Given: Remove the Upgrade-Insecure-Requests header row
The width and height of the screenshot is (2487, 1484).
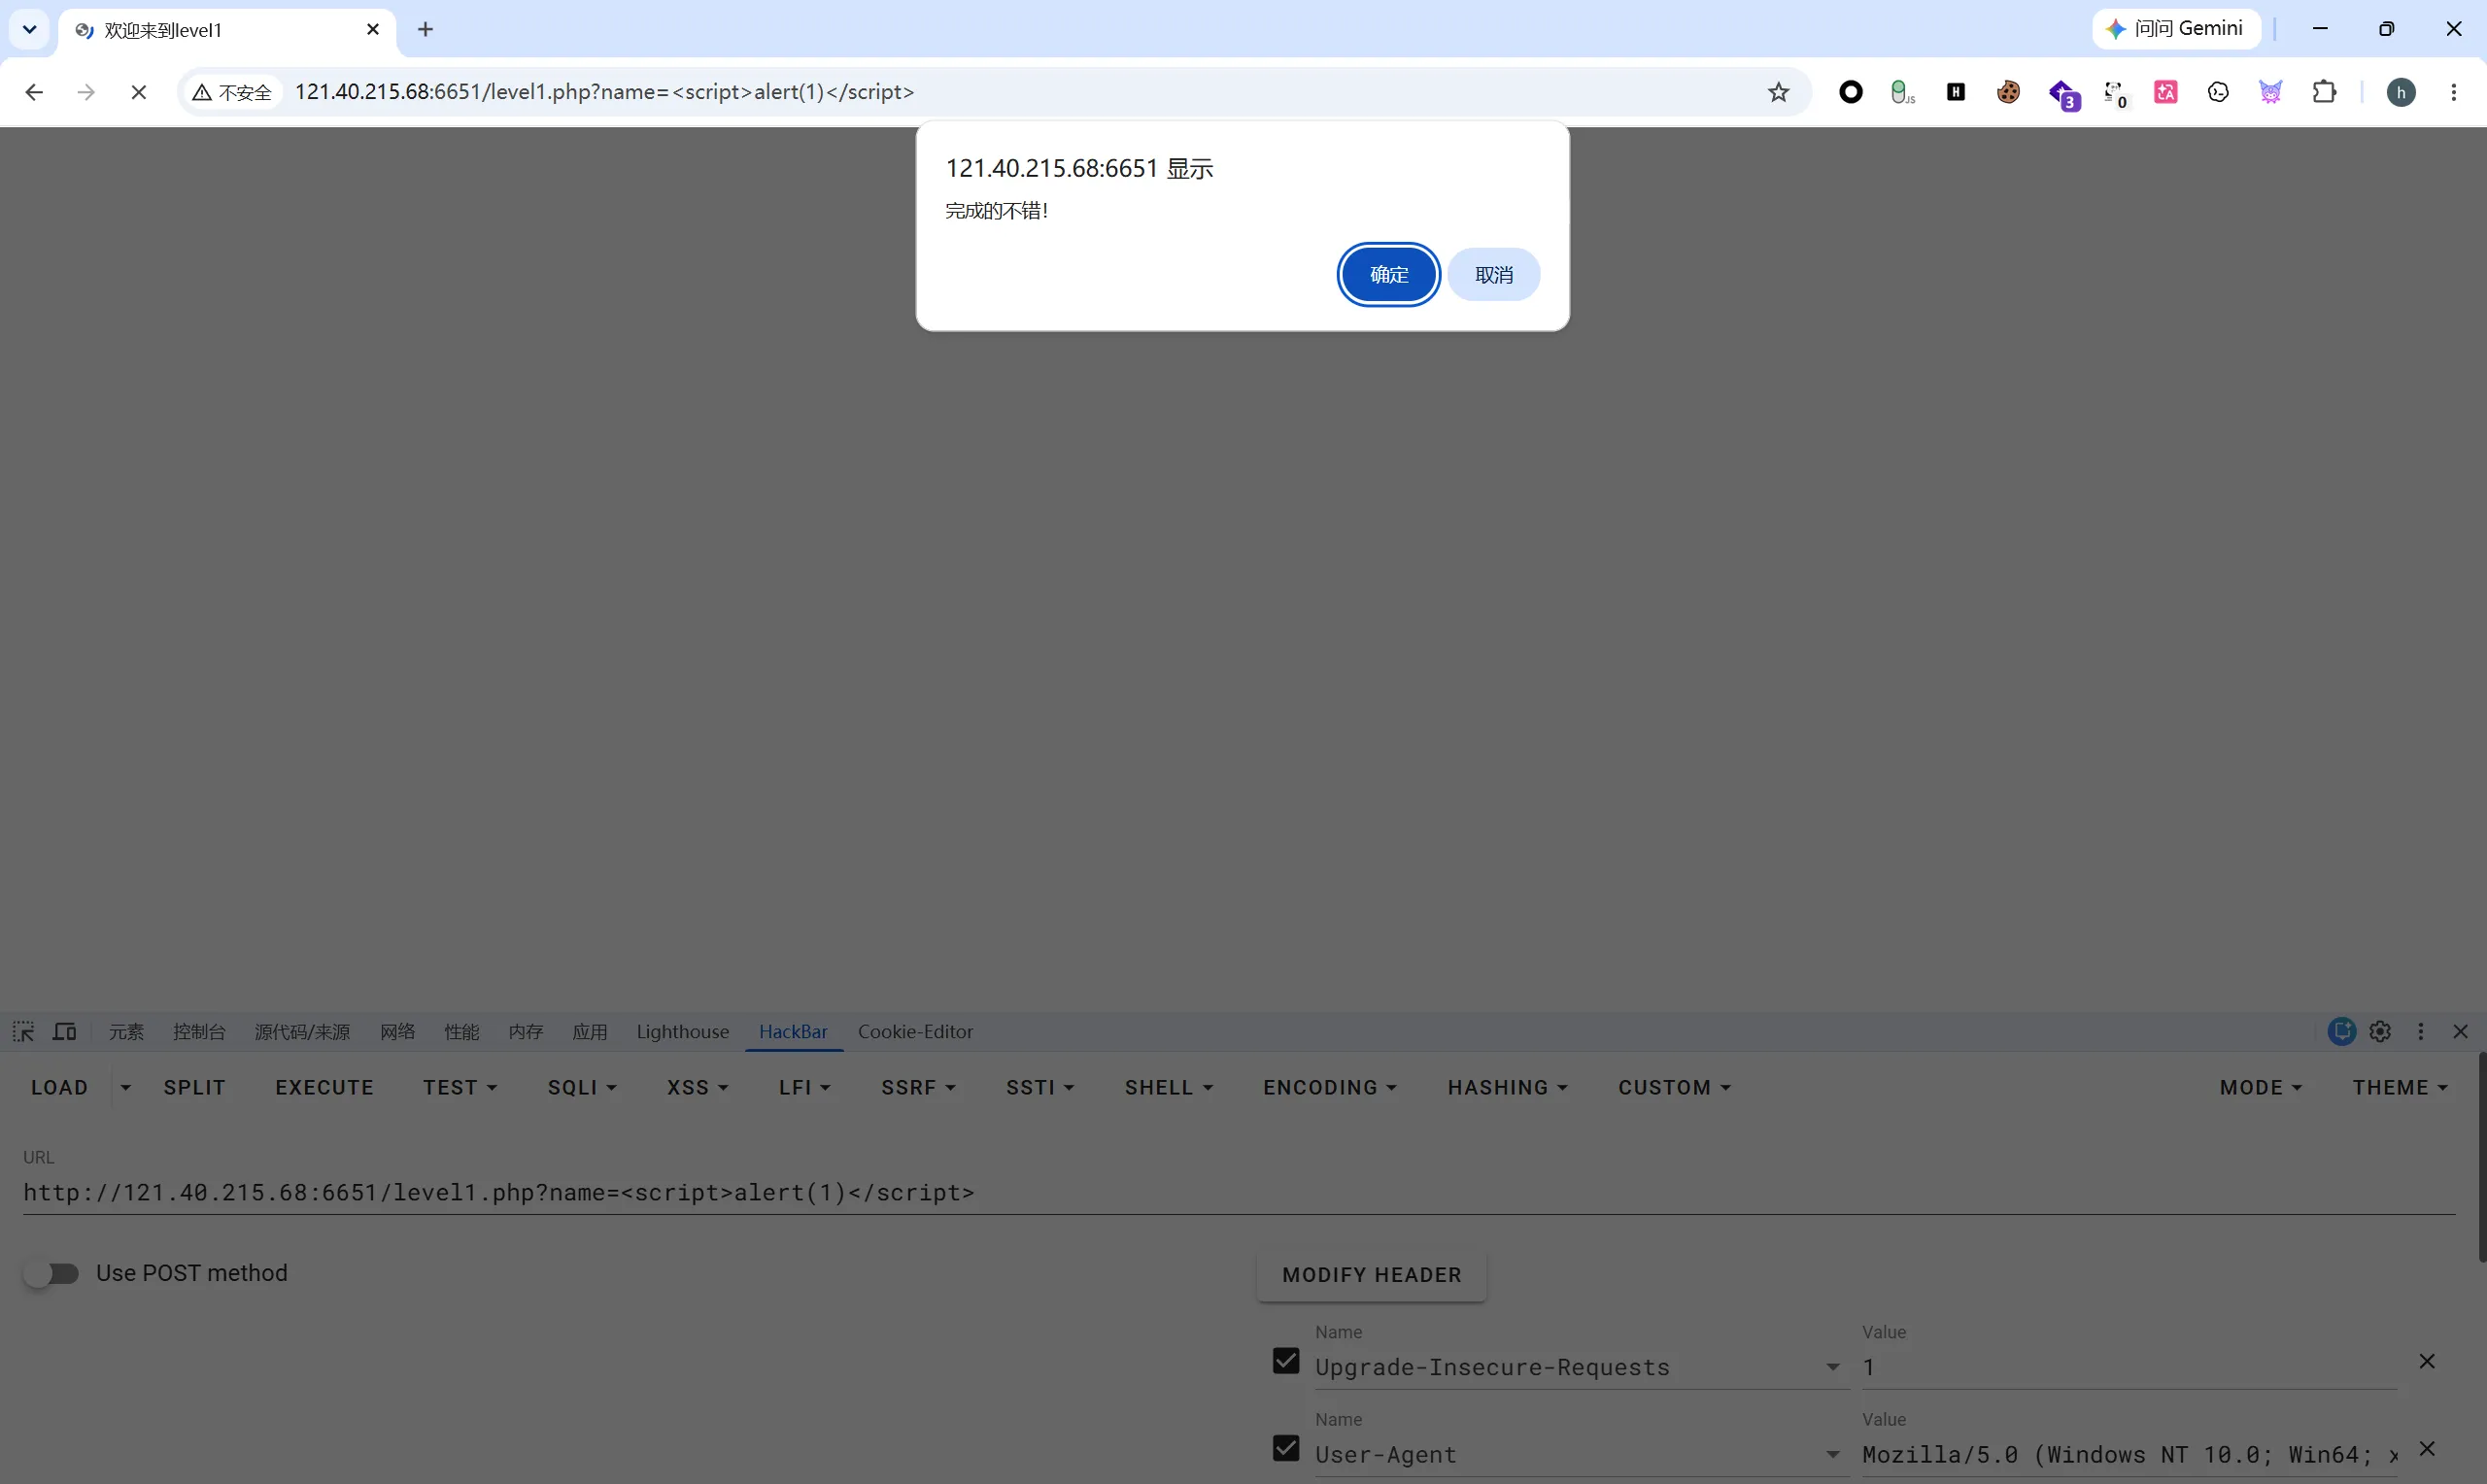Looking at the screenshot, I should [2427, 1361].
